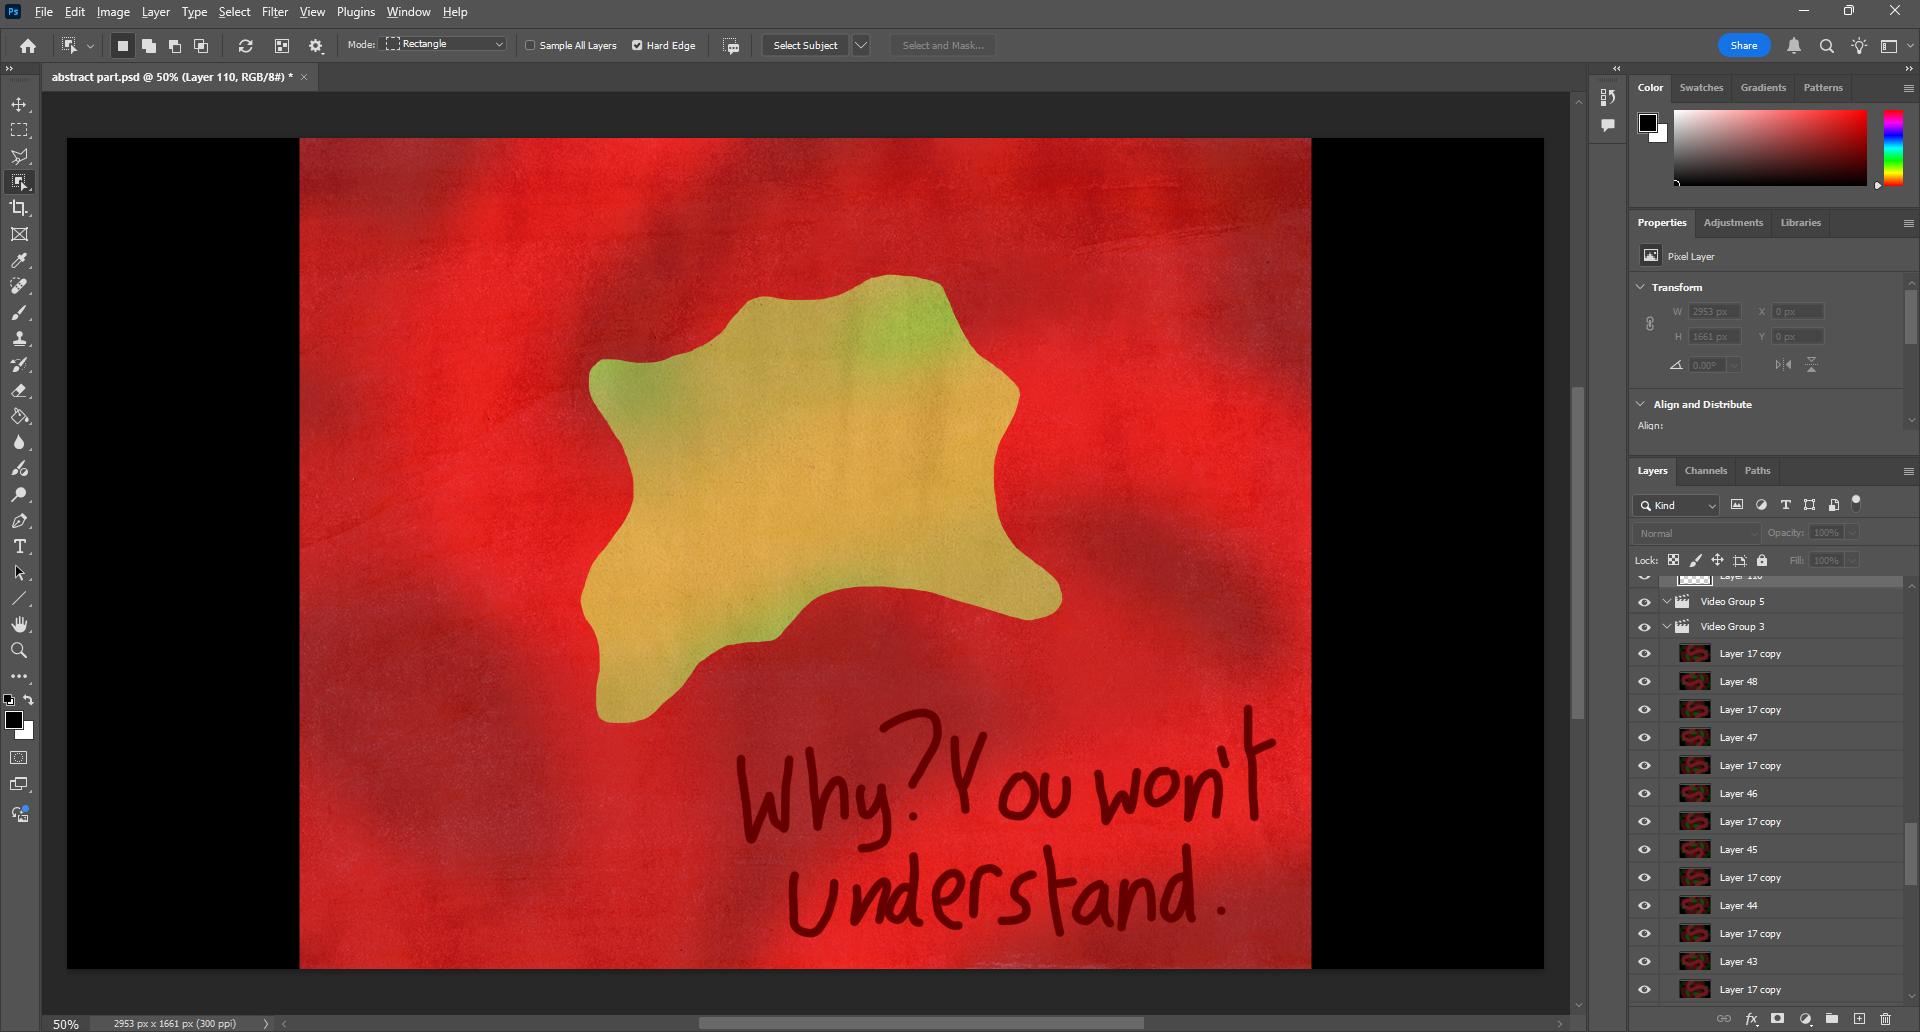Select the Polygonal Lasso tool
The height and width of the screenshot is (1032, 1920).
19,157
